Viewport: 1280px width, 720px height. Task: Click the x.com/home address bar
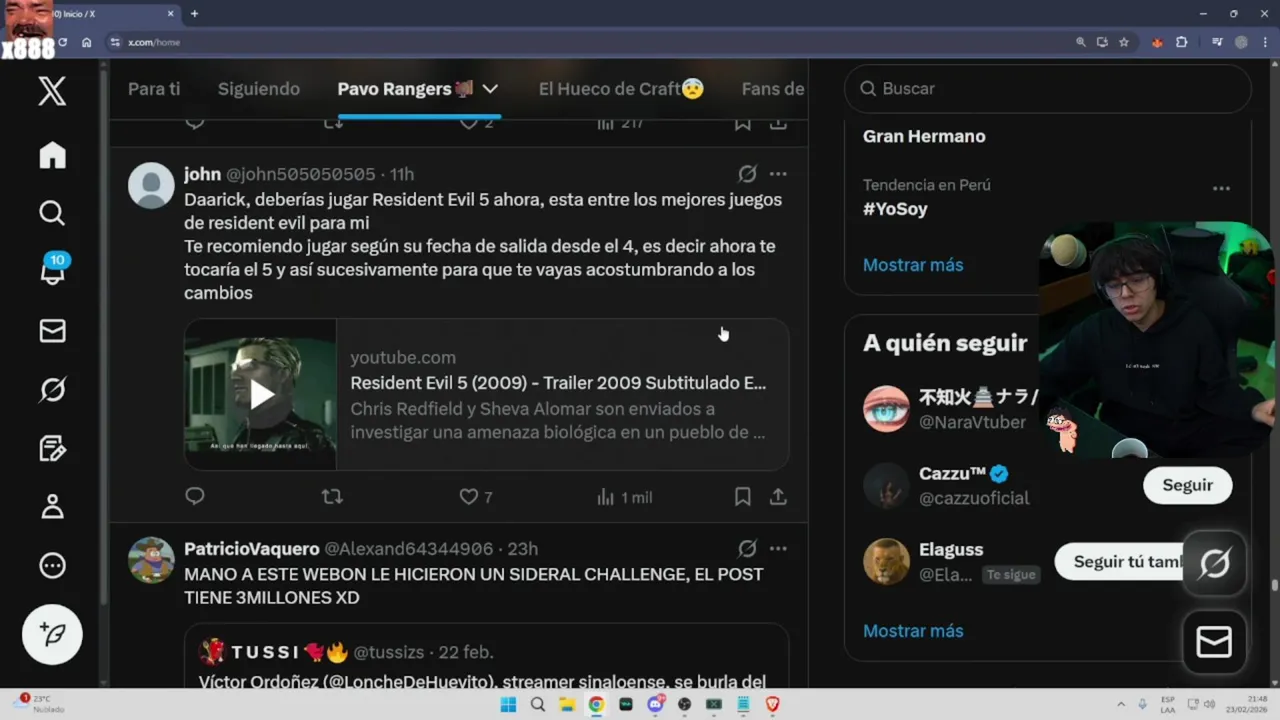point(154,42)
